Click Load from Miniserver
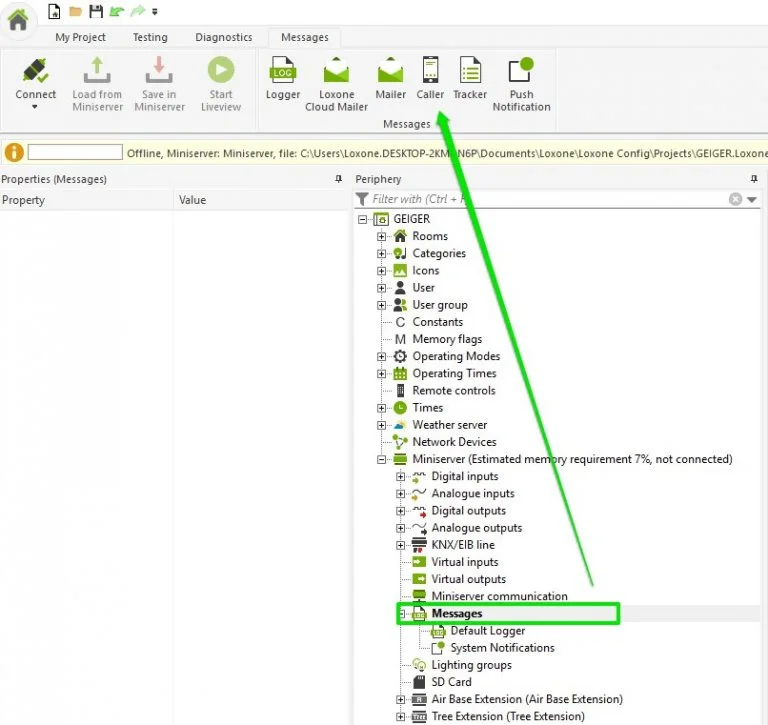 (97, 84)
